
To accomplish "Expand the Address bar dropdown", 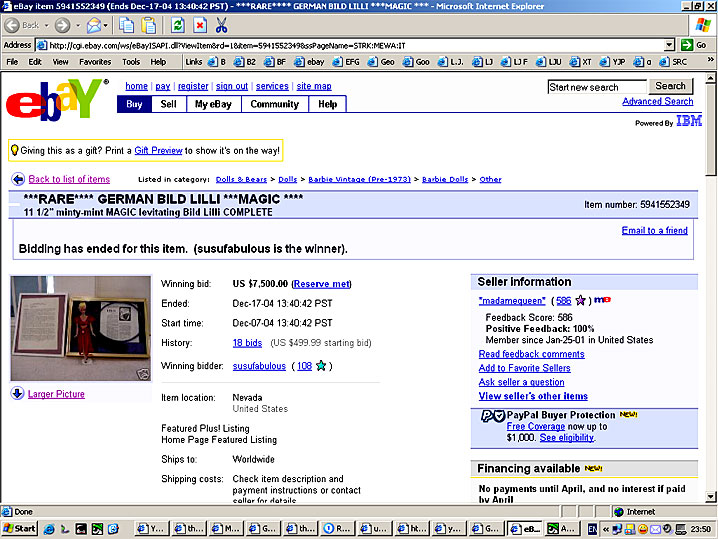I will click(x=669, y=45).
